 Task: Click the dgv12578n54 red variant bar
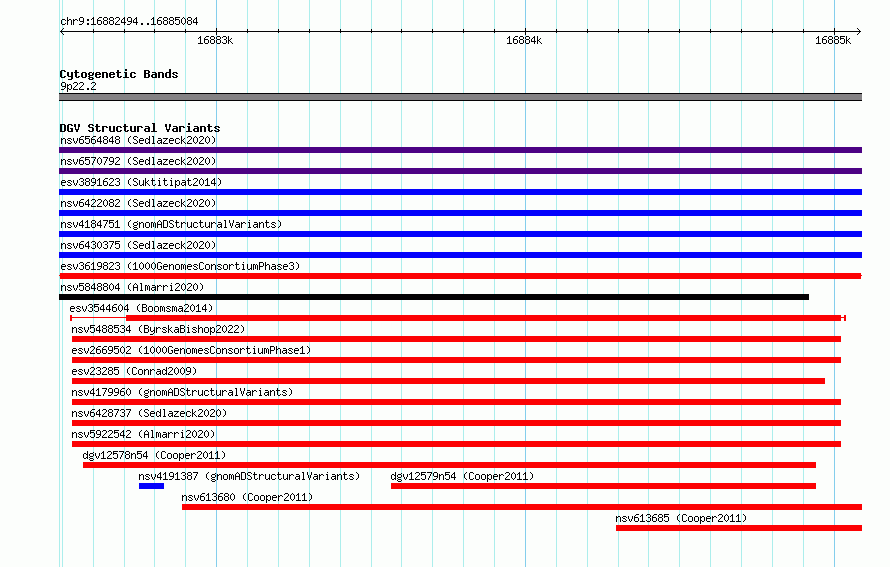pos(450,465)
